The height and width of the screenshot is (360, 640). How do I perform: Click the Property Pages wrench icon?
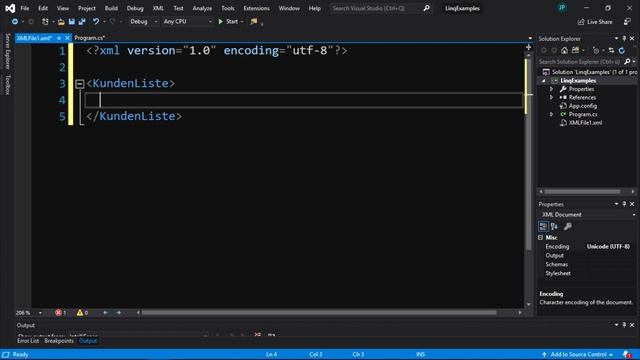coord(567,226)
